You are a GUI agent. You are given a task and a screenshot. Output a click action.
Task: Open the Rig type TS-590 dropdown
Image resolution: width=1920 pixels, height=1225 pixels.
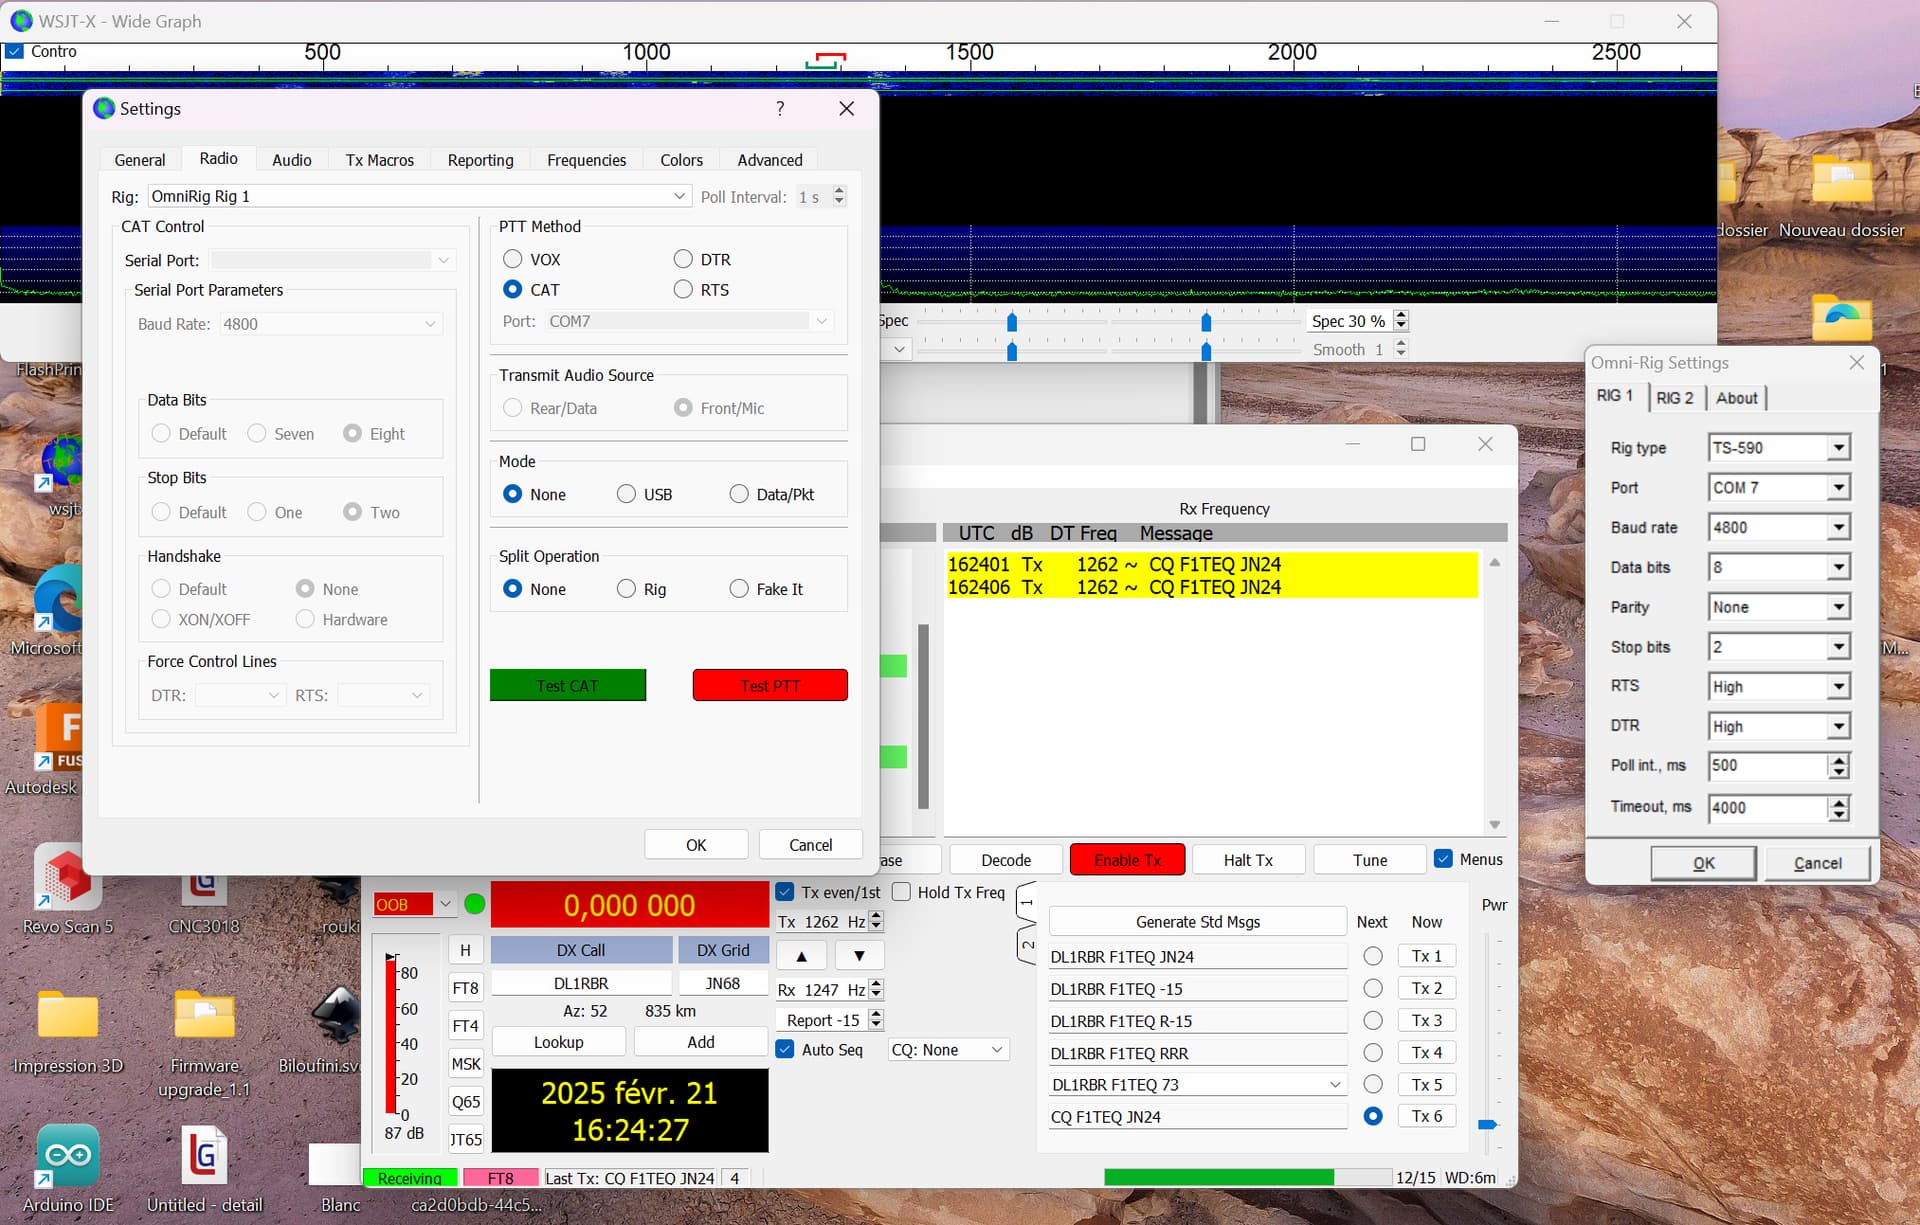pos(1779,447)
